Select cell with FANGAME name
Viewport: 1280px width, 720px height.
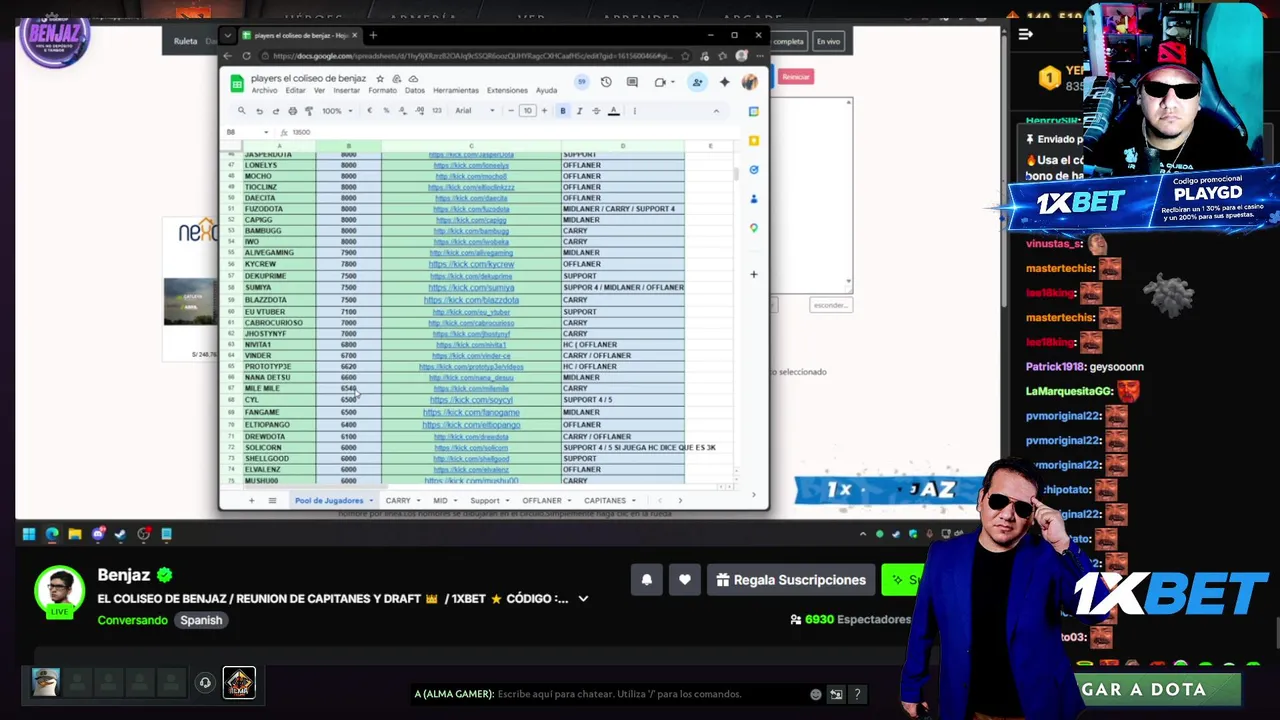pos(278,412)
